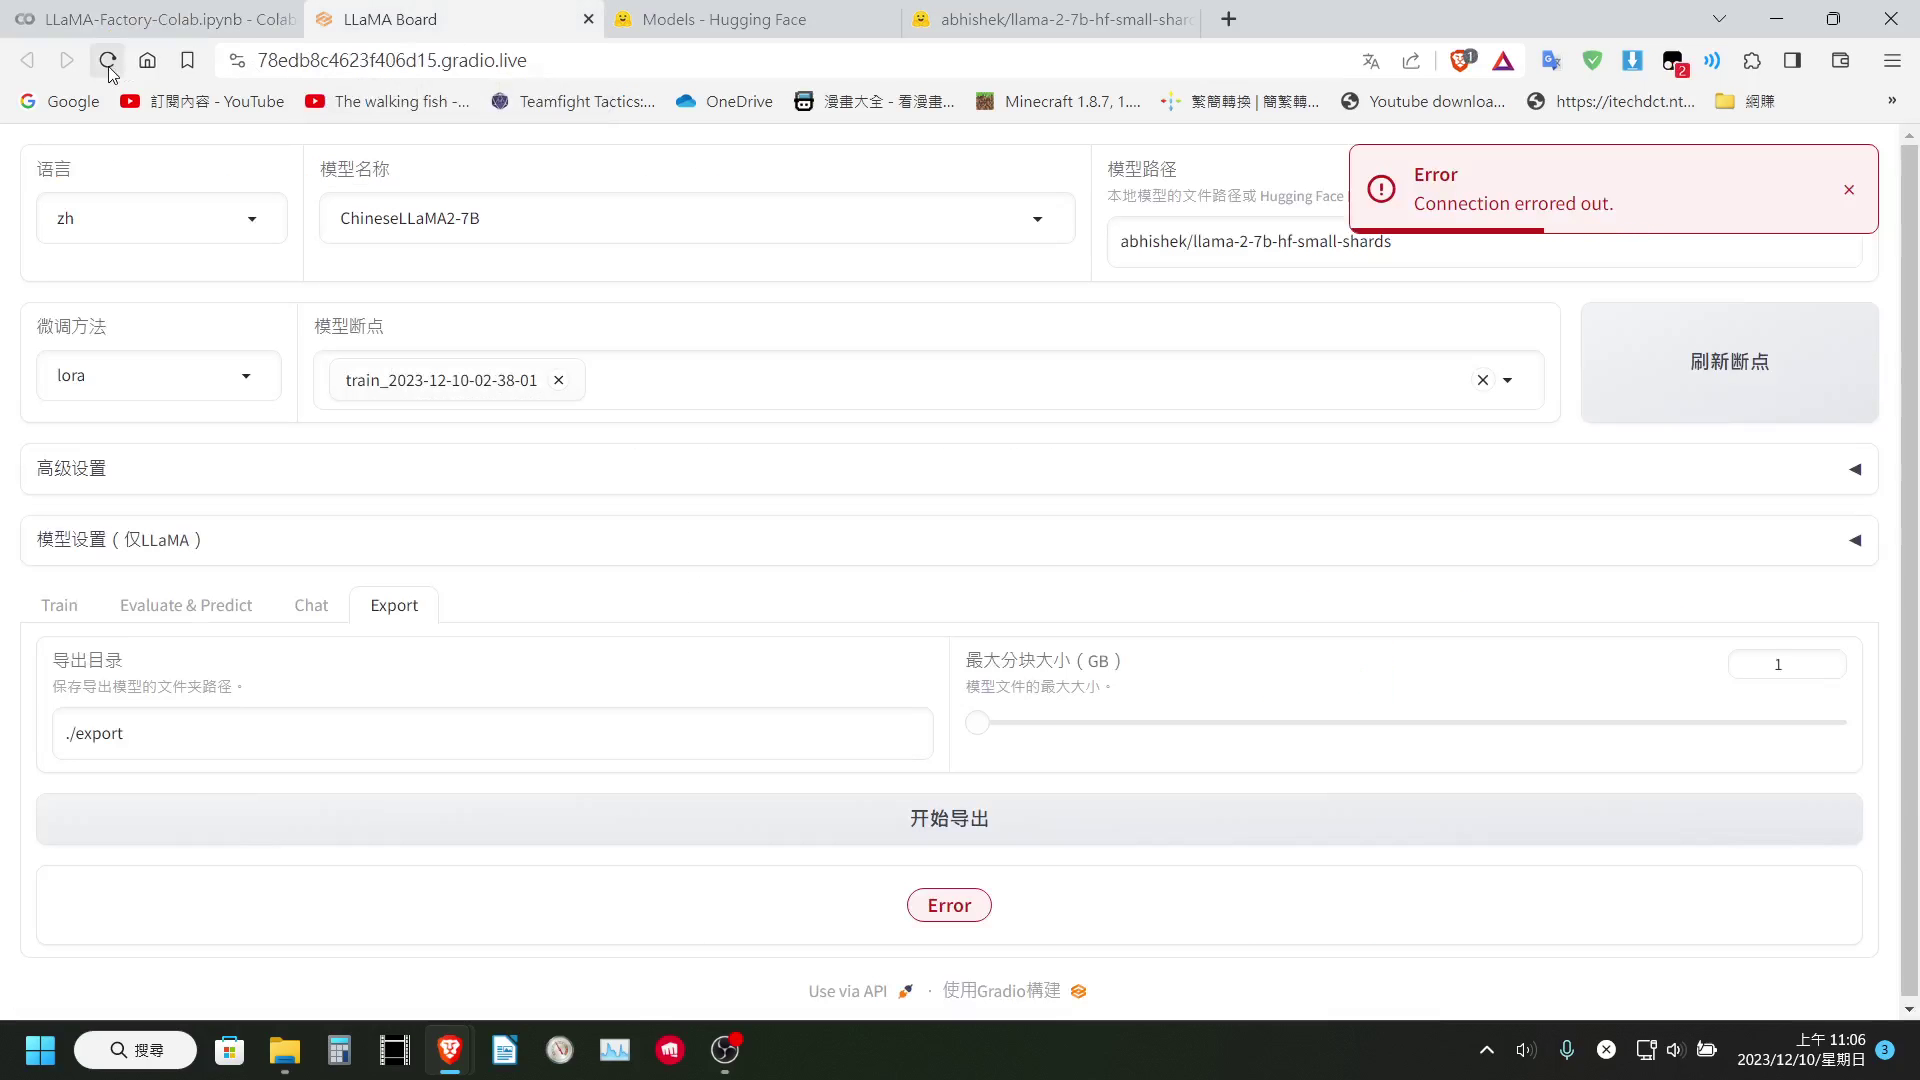This screenshot has width=1920, height=1080.
Task: Open the translate page icon
Action: point(1371,61)
